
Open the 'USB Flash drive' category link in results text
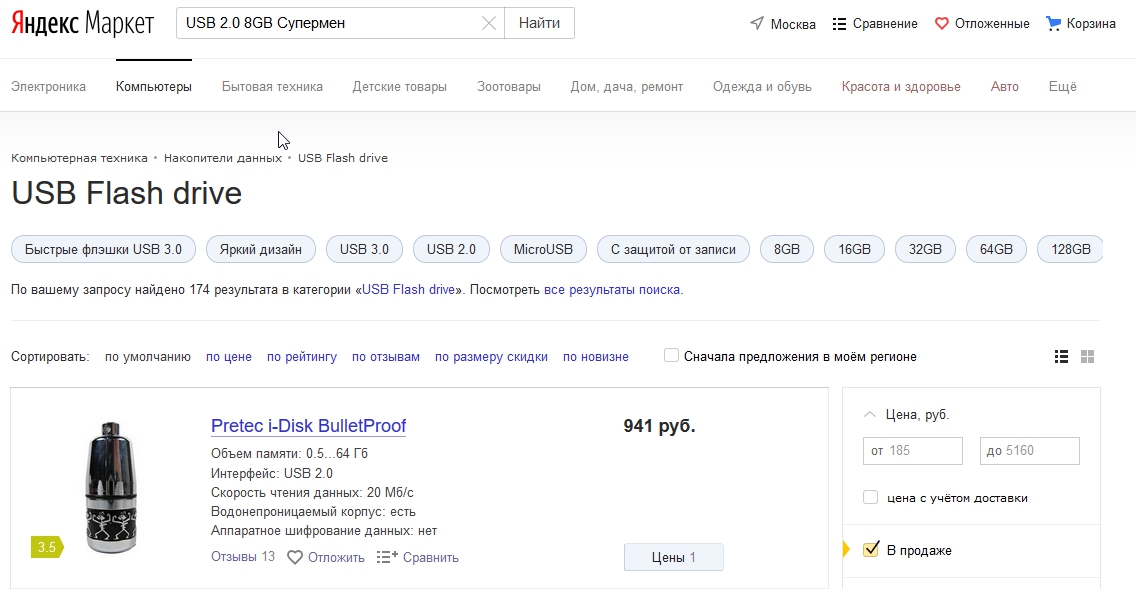tap(409, 290)
